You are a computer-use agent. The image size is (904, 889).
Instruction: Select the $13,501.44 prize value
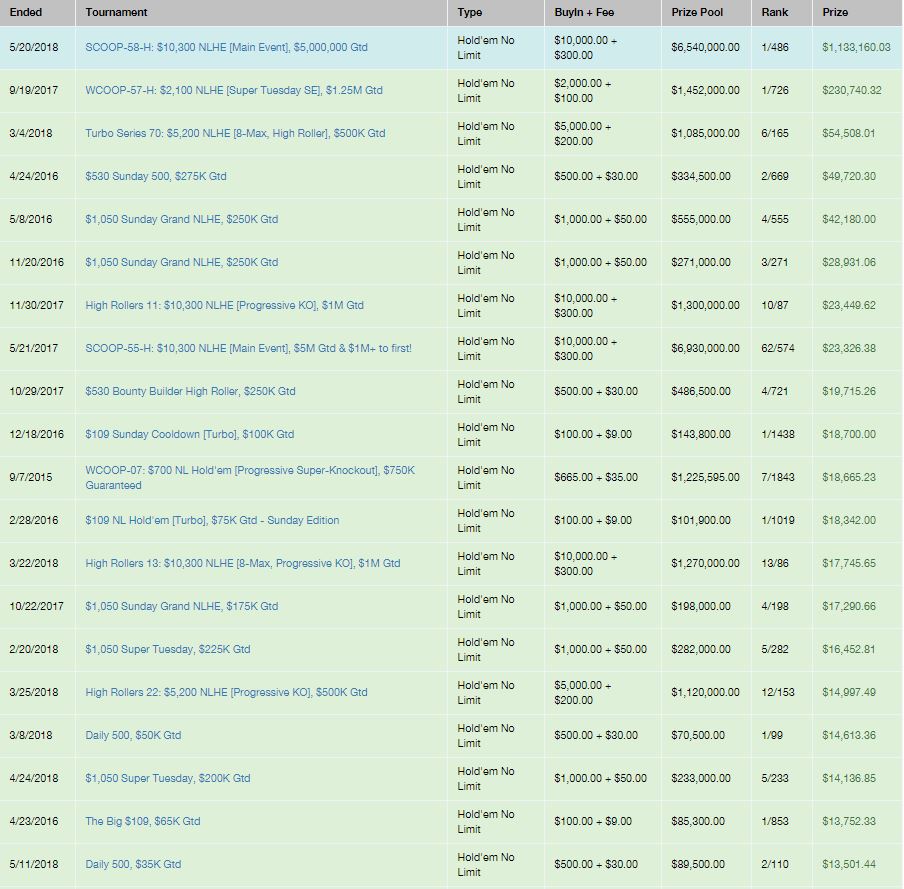tap(849, 864)
